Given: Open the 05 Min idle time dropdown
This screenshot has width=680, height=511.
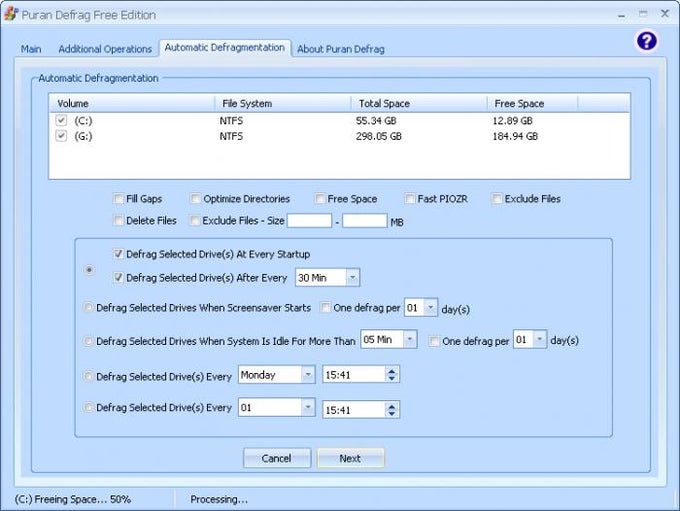Looking at the screenshot, I should coord(409,339).
